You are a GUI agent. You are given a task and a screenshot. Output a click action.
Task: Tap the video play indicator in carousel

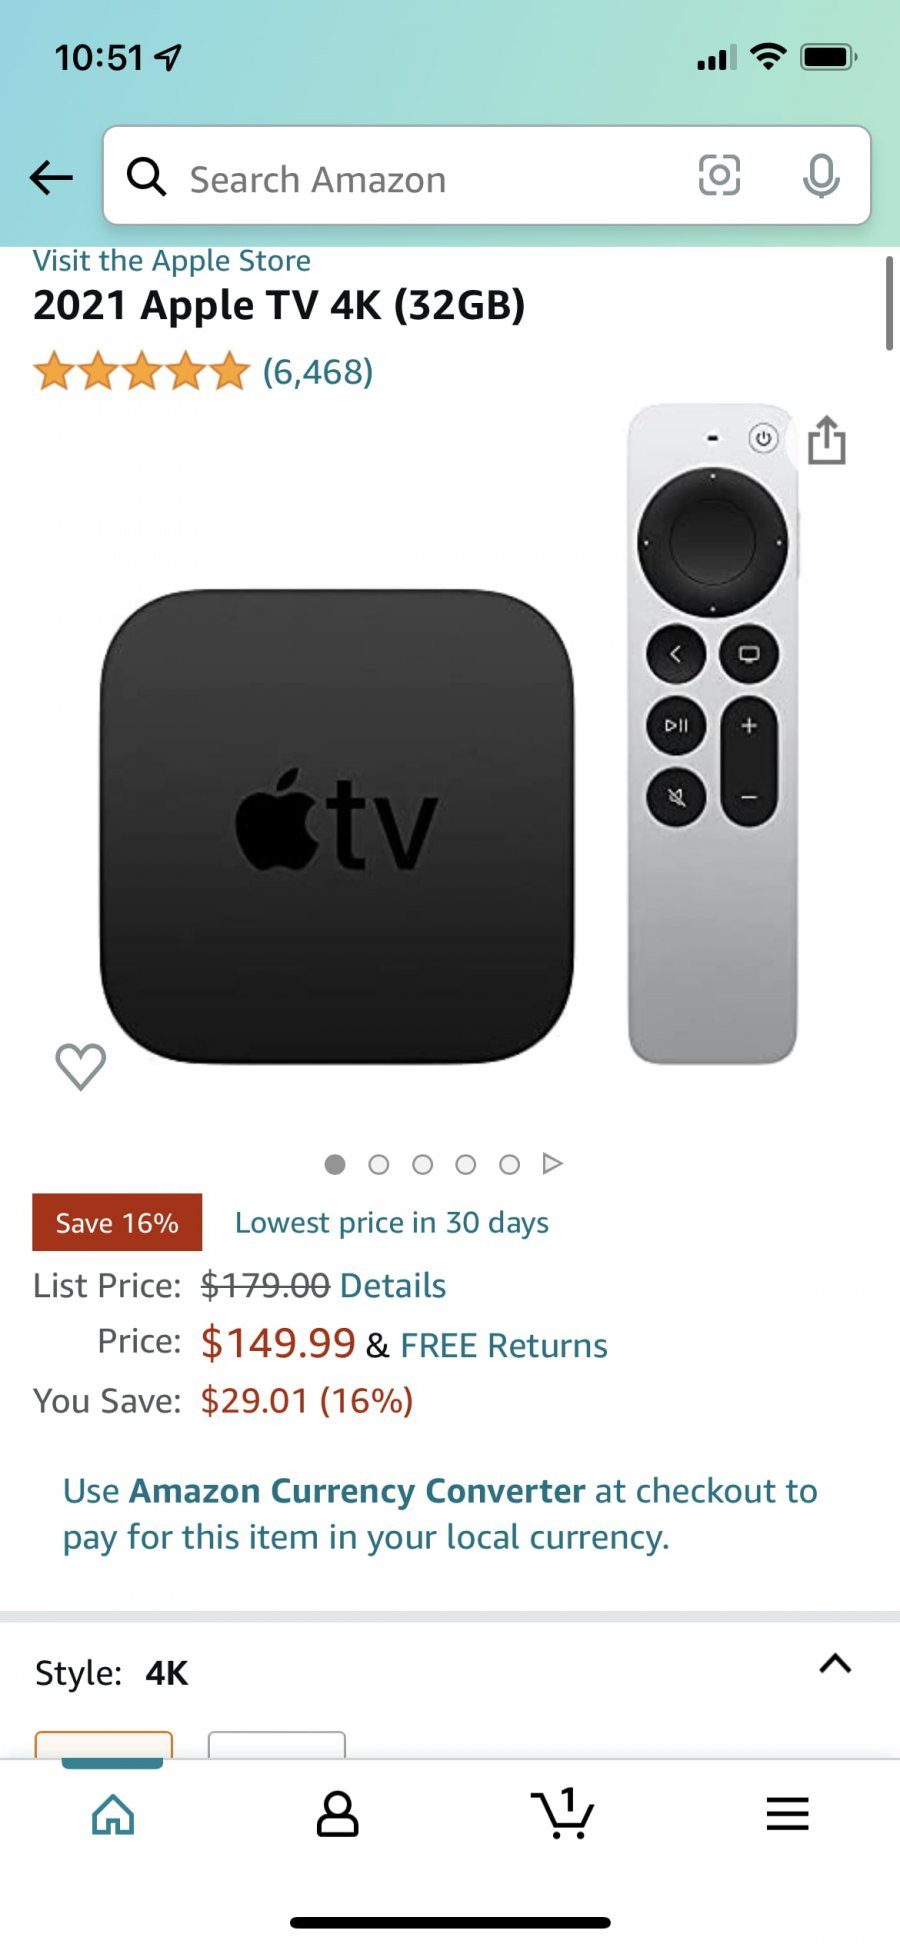[553, 1163]
